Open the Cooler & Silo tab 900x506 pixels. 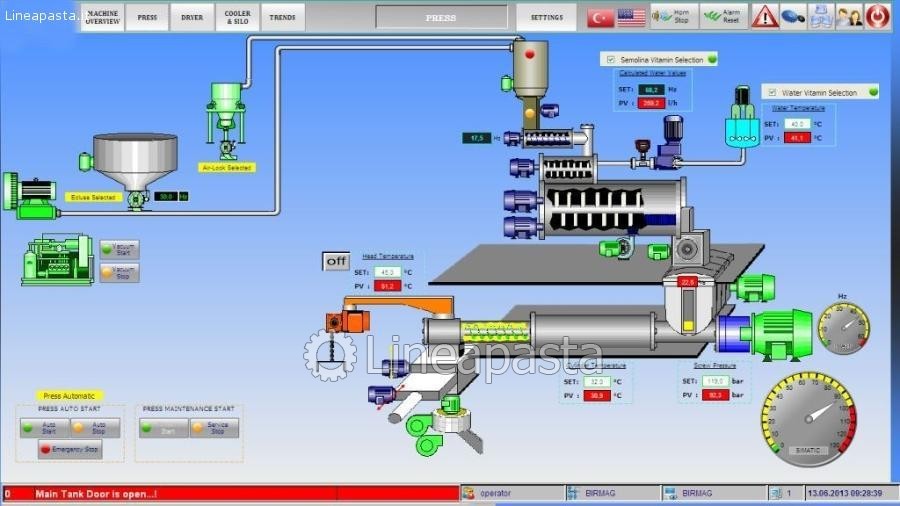point(237,17)
